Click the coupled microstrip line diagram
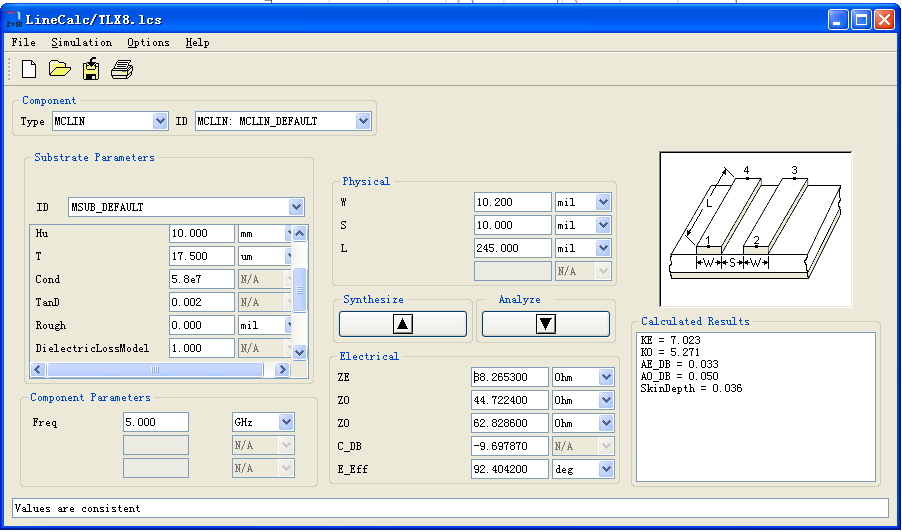 [755, 229]
